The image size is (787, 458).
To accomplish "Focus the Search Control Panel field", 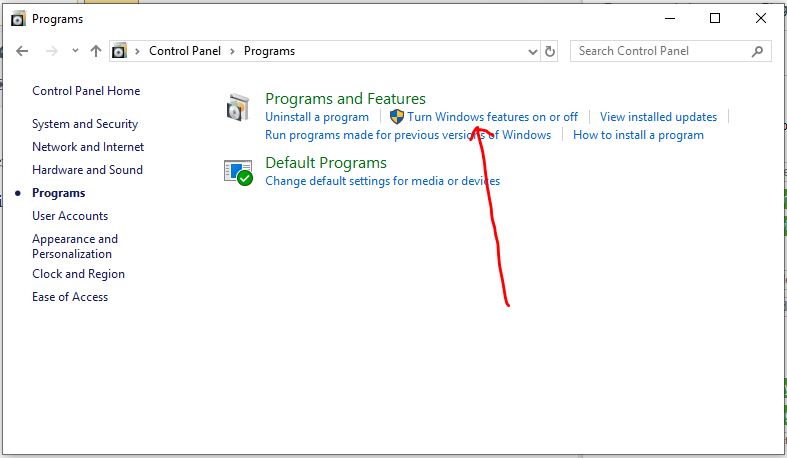I will click(671, 51).
